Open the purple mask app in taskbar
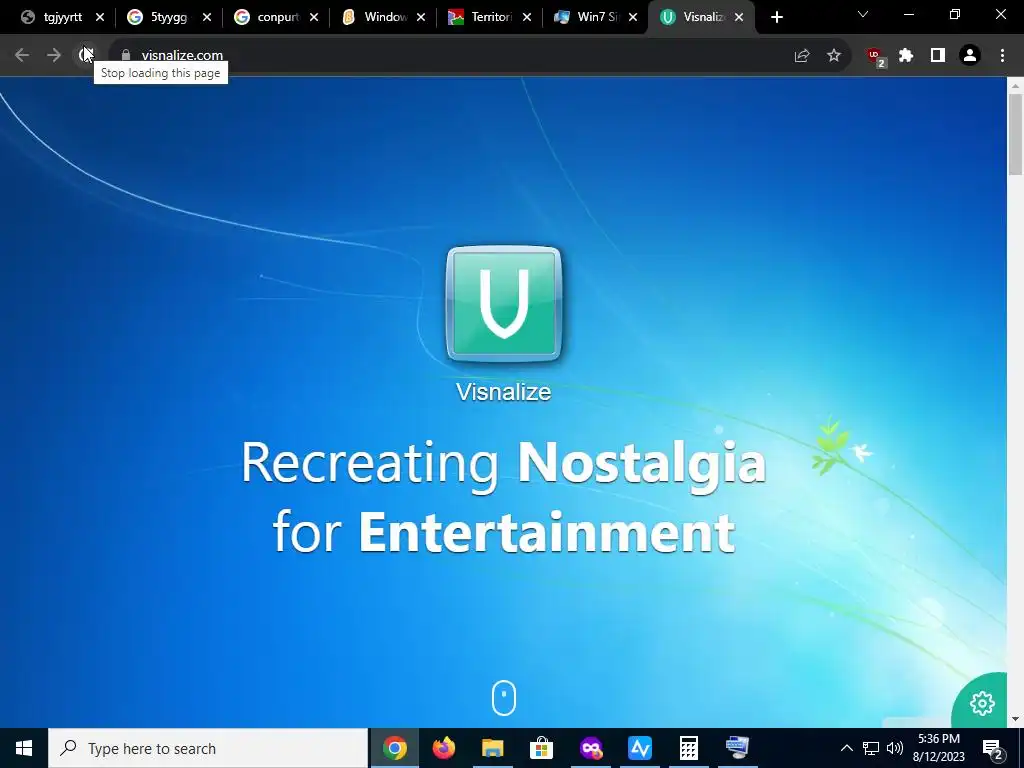The width and height of the screenshot is (1024, 768). [590, 748]
